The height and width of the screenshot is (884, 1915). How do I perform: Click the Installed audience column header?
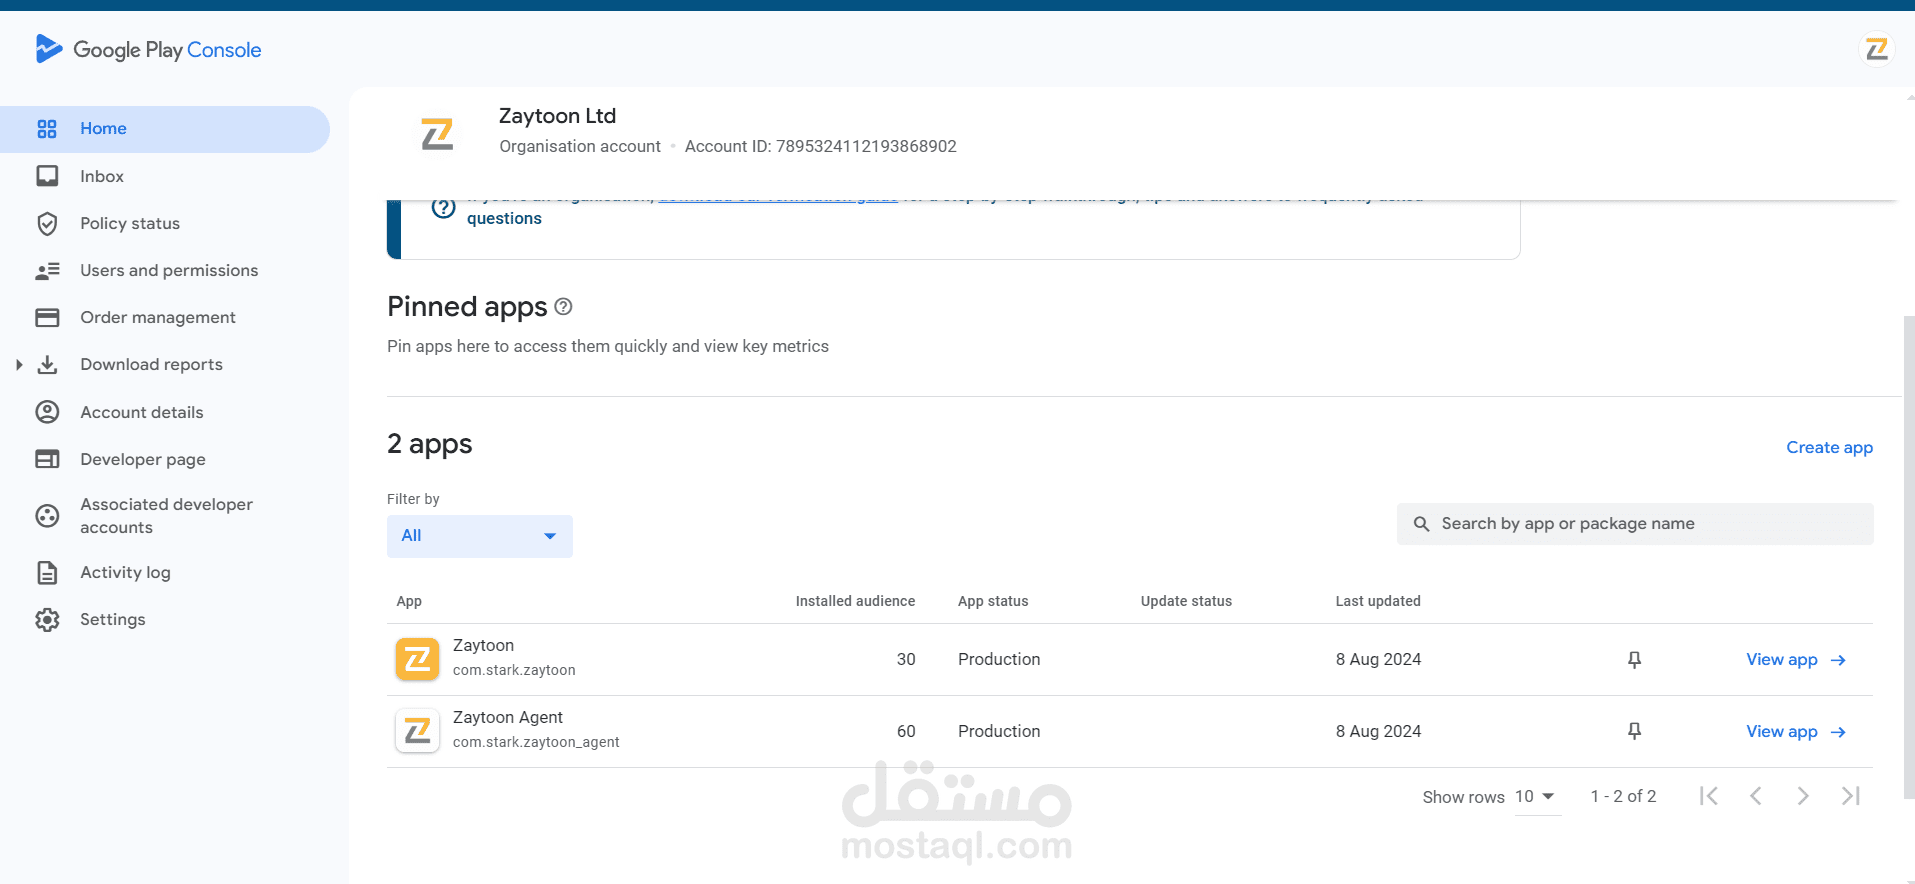point(855,601)
